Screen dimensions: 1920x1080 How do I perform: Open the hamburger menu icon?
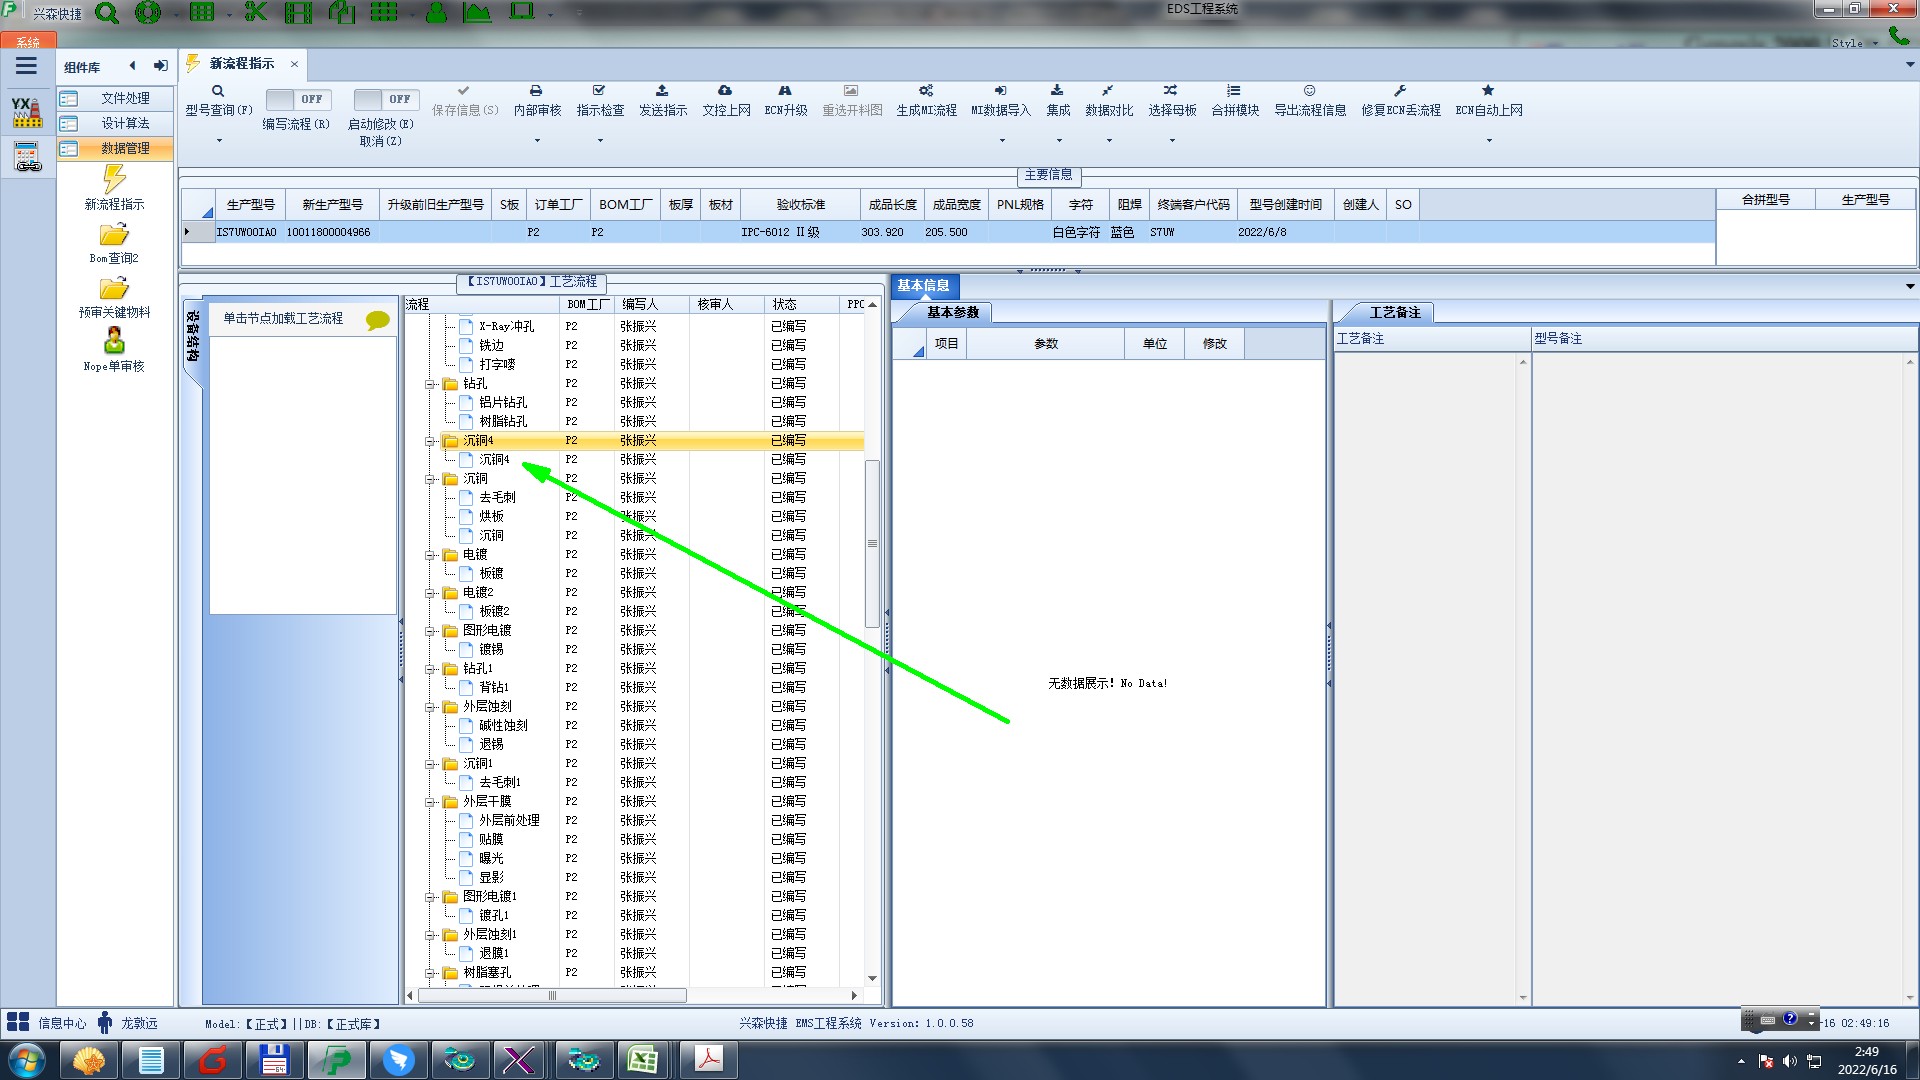tap(26, 66)
